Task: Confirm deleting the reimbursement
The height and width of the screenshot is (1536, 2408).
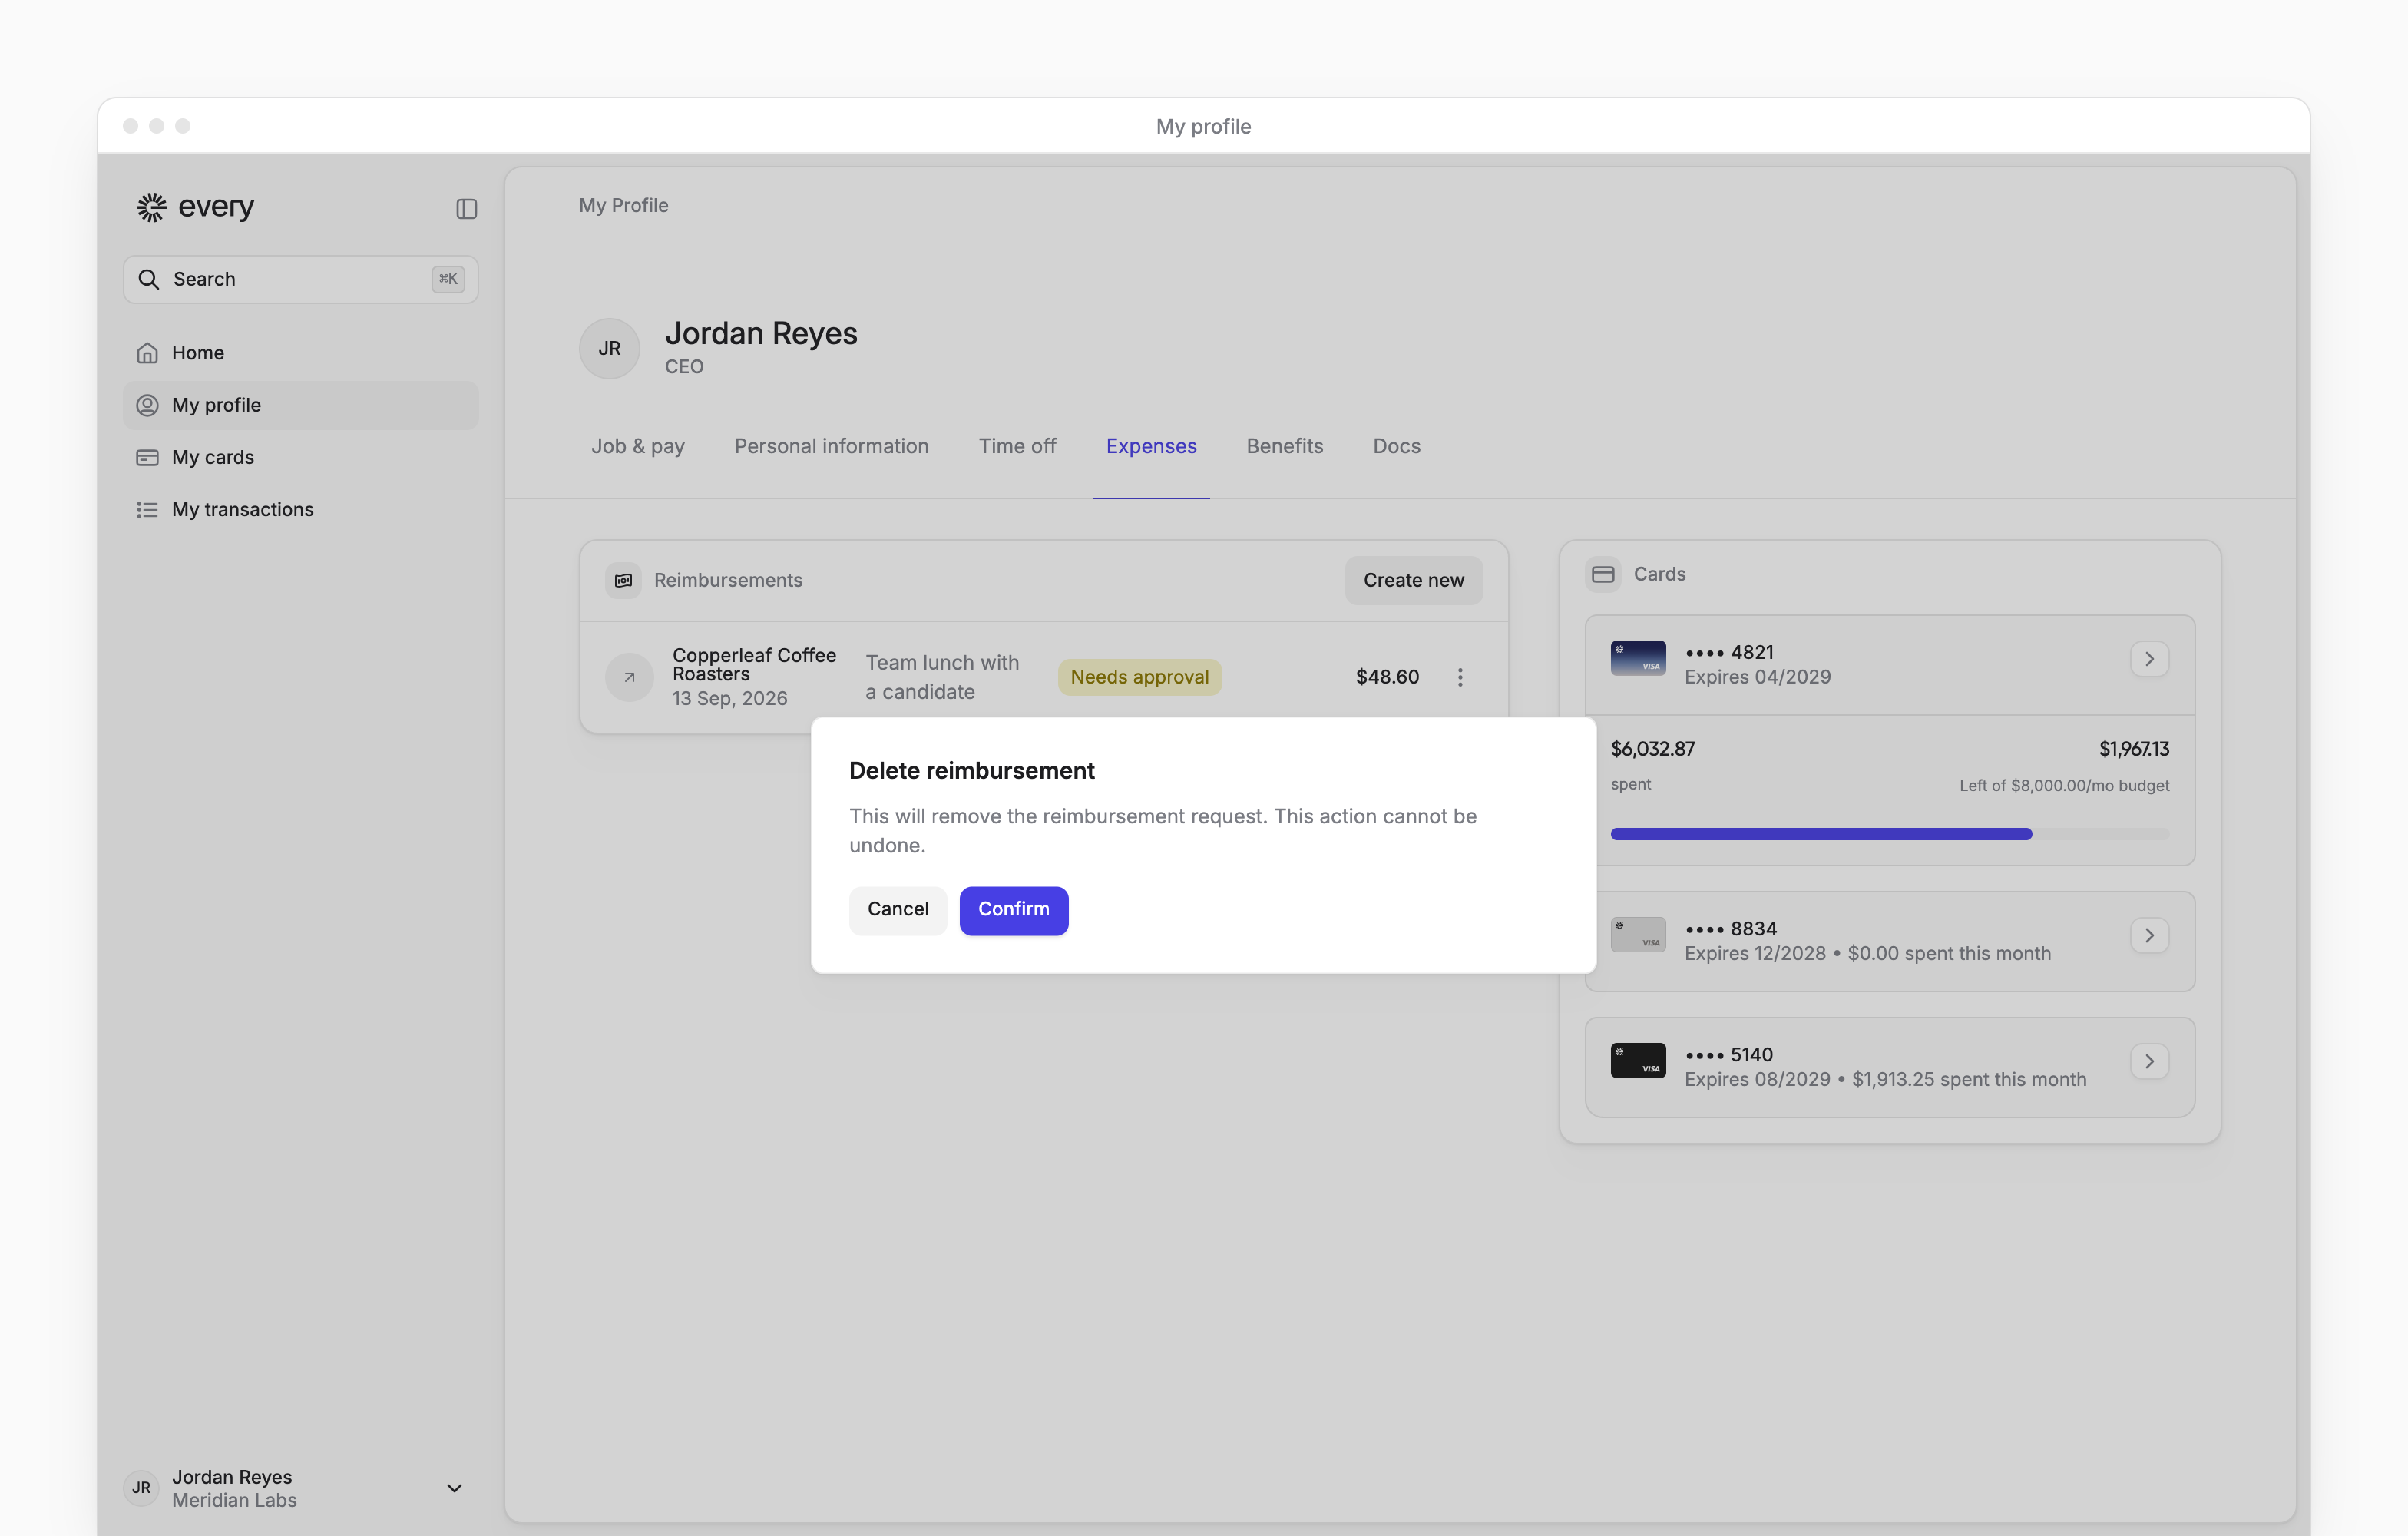Action: pos(1014,910)
